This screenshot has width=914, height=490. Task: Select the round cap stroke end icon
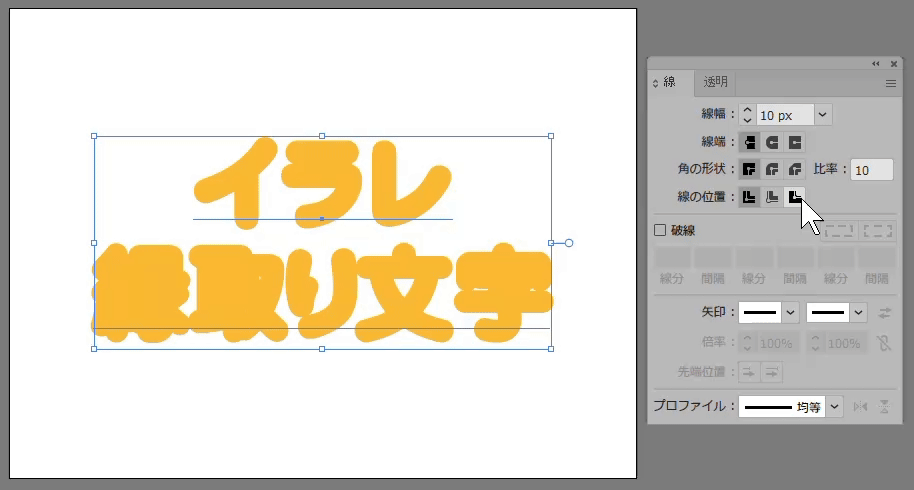[x=772, y=142]
